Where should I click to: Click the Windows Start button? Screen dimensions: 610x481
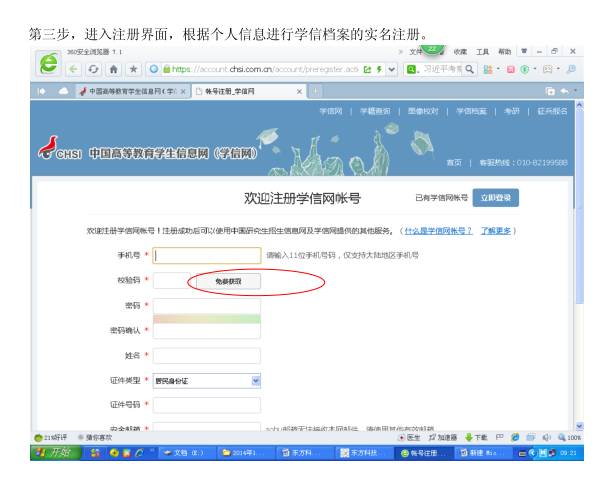point(56,453)
